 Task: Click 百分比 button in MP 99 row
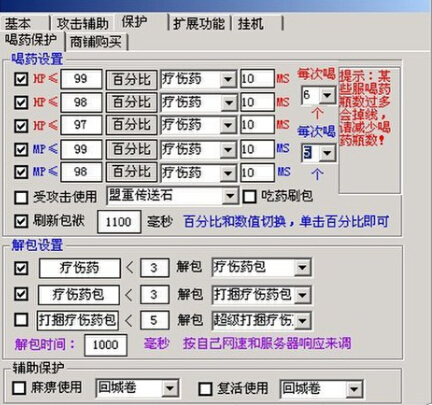pyautogui.click(x=131, y=149)
